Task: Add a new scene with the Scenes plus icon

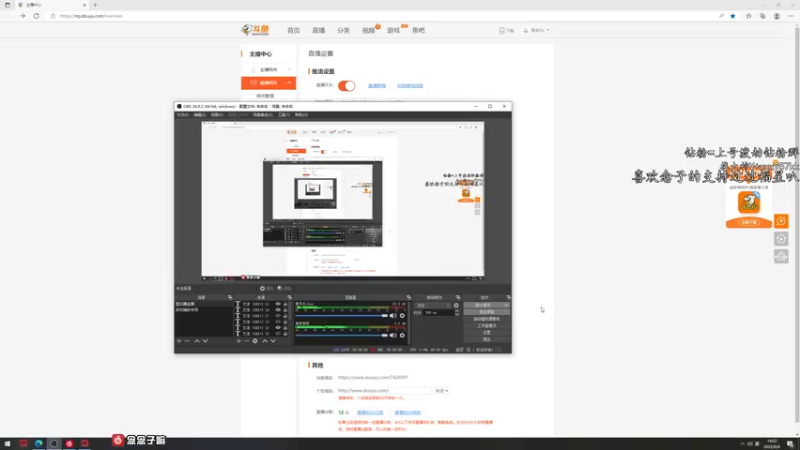Action: click(x=179, y=341)
